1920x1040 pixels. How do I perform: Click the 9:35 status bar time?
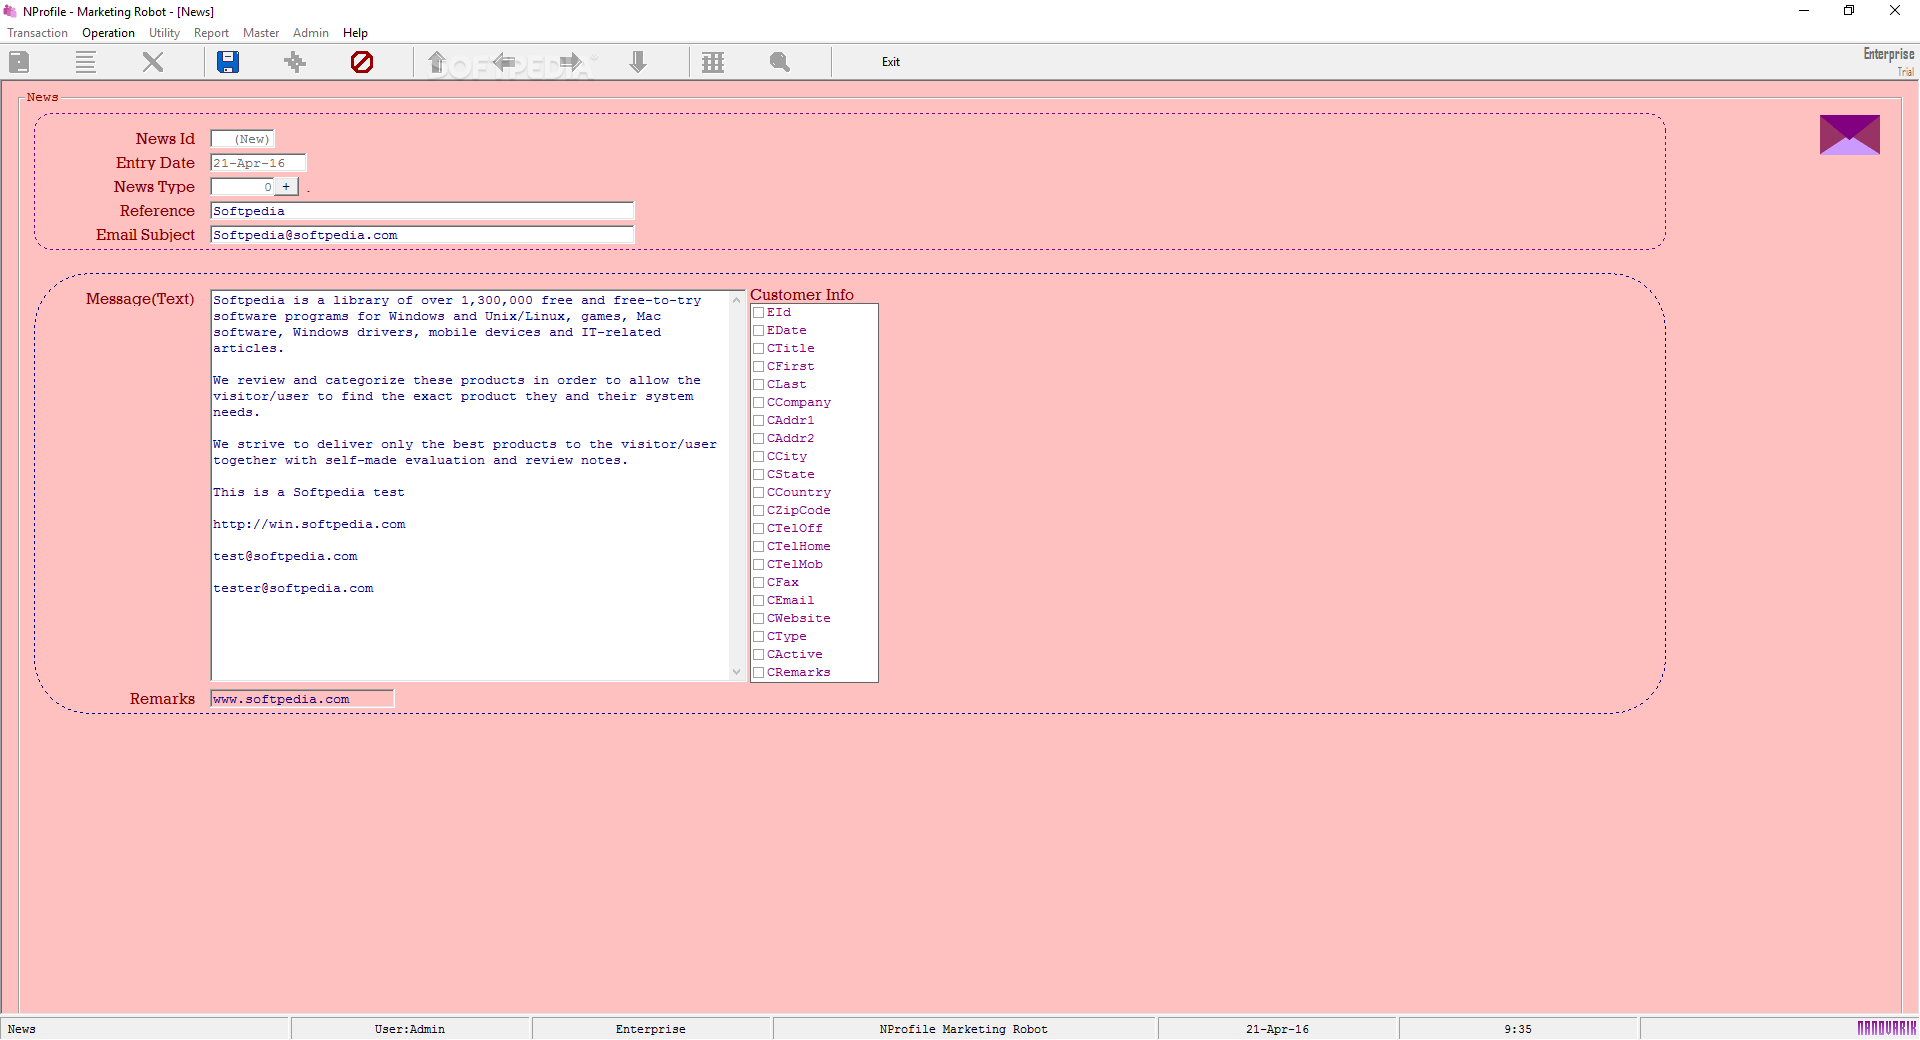pos(1518,1029)
